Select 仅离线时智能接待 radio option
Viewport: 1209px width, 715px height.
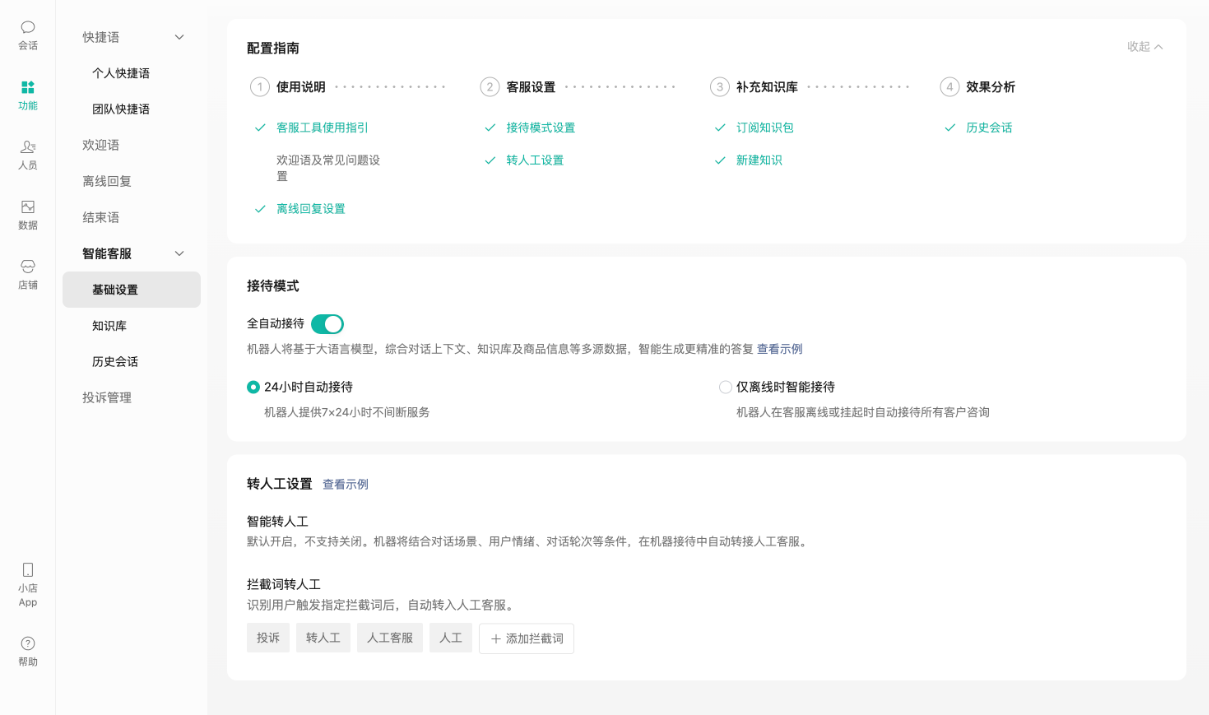pos(725,387)
